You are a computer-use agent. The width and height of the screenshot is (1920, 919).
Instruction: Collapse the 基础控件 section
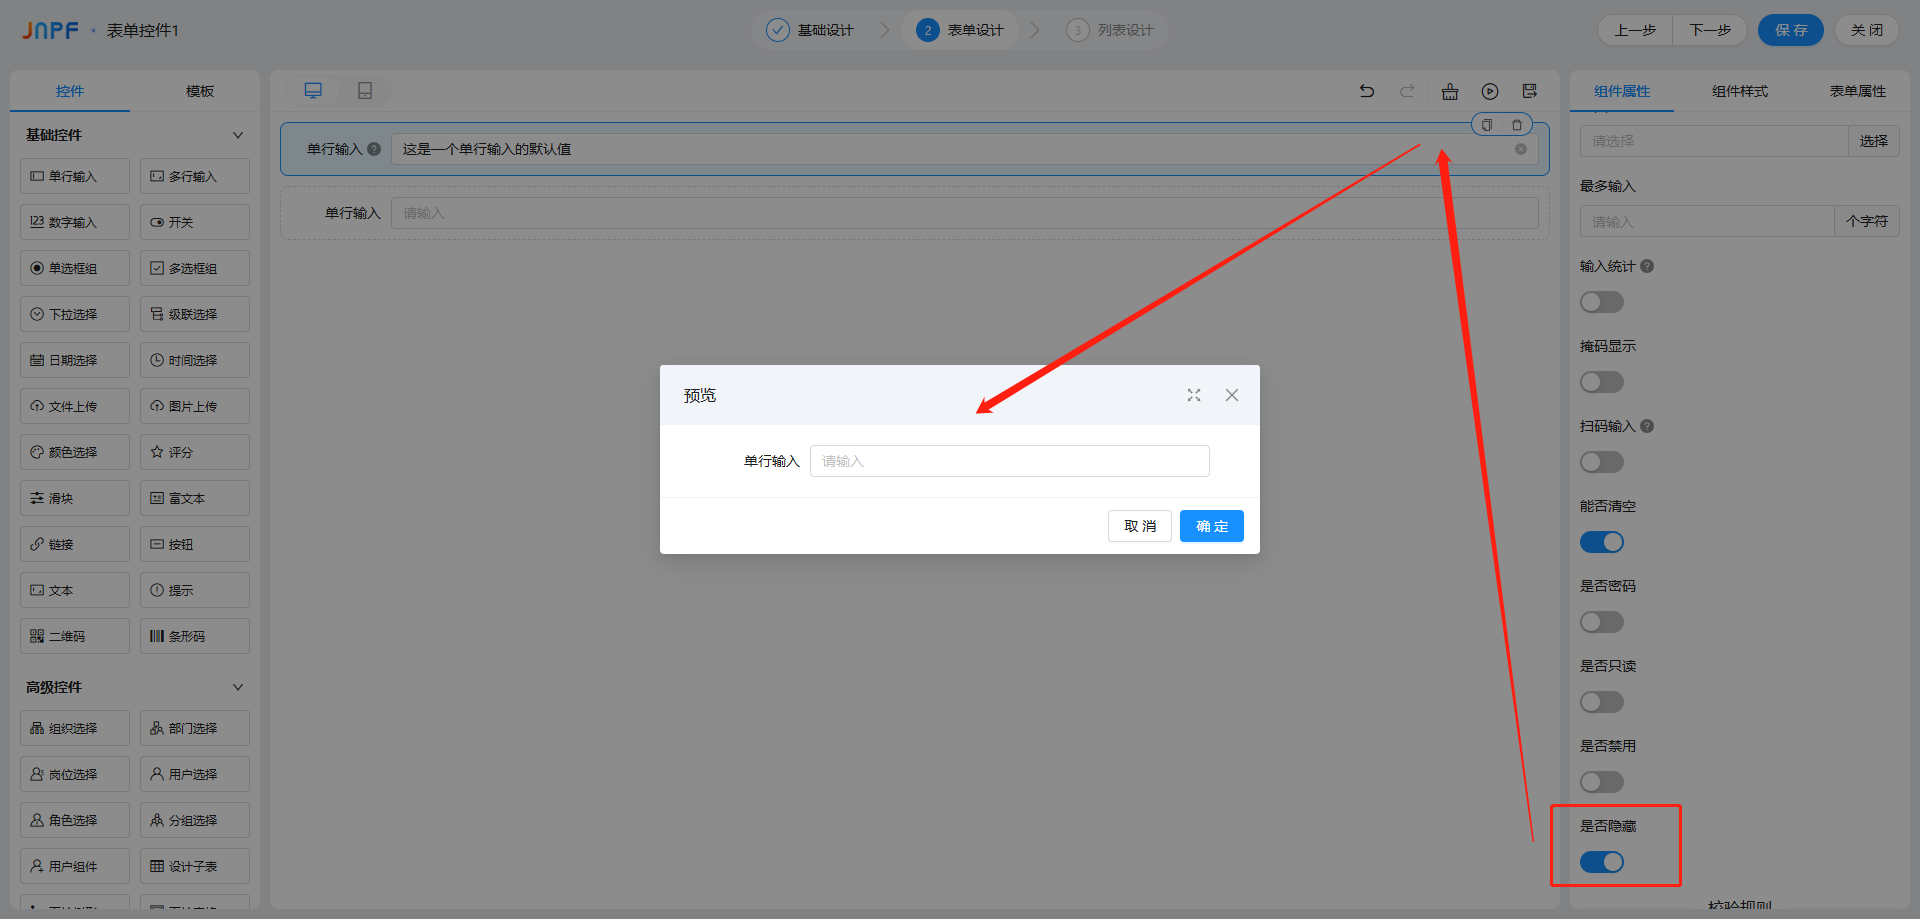point(238,135)
